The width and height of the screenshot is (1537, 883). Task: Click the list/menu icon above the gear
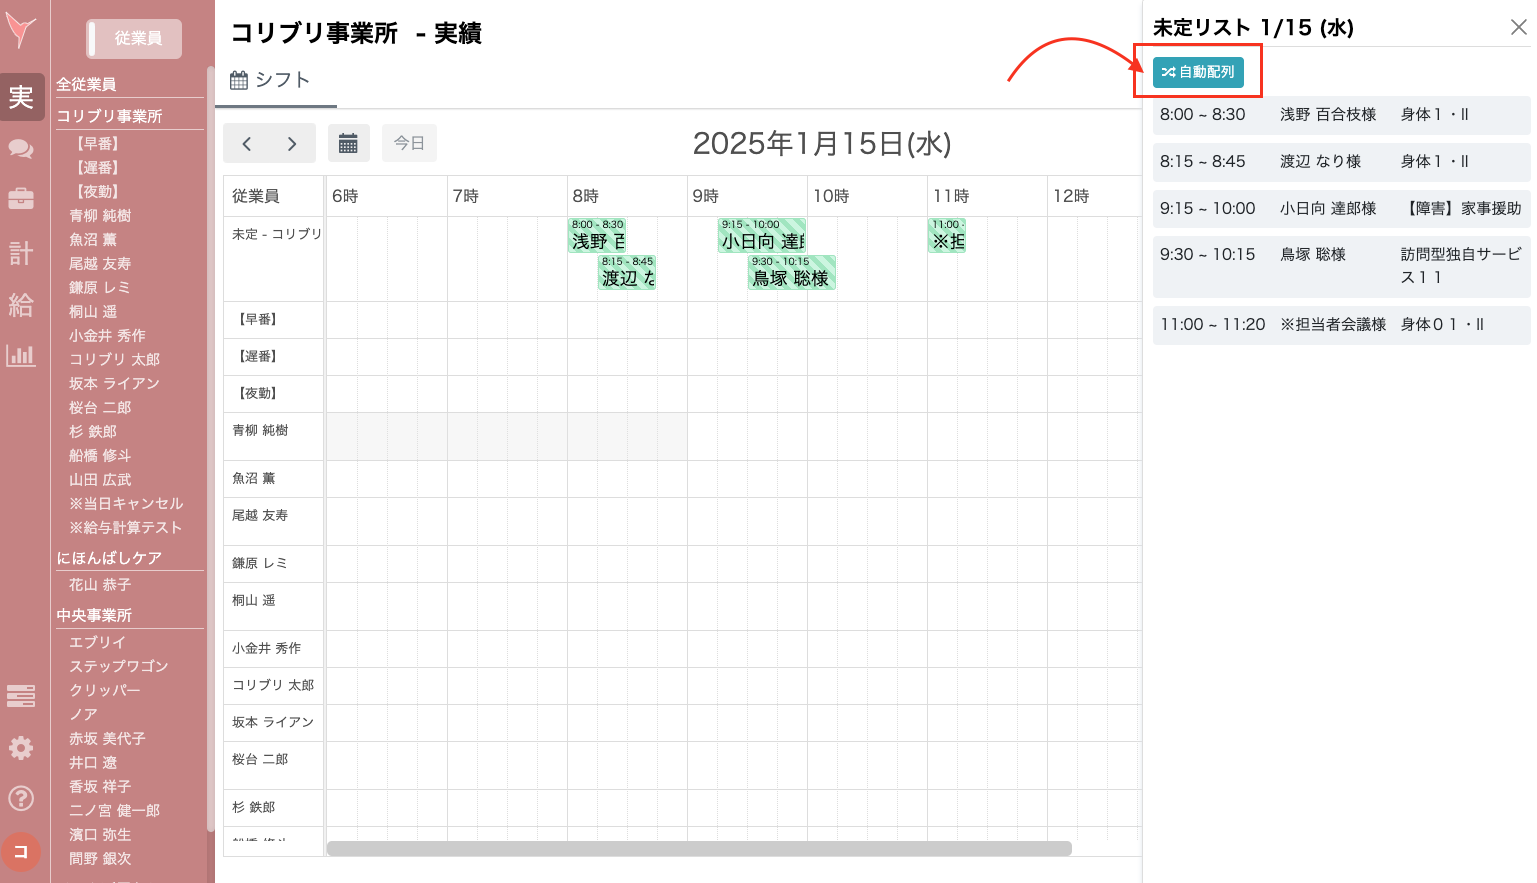[21, 695]
